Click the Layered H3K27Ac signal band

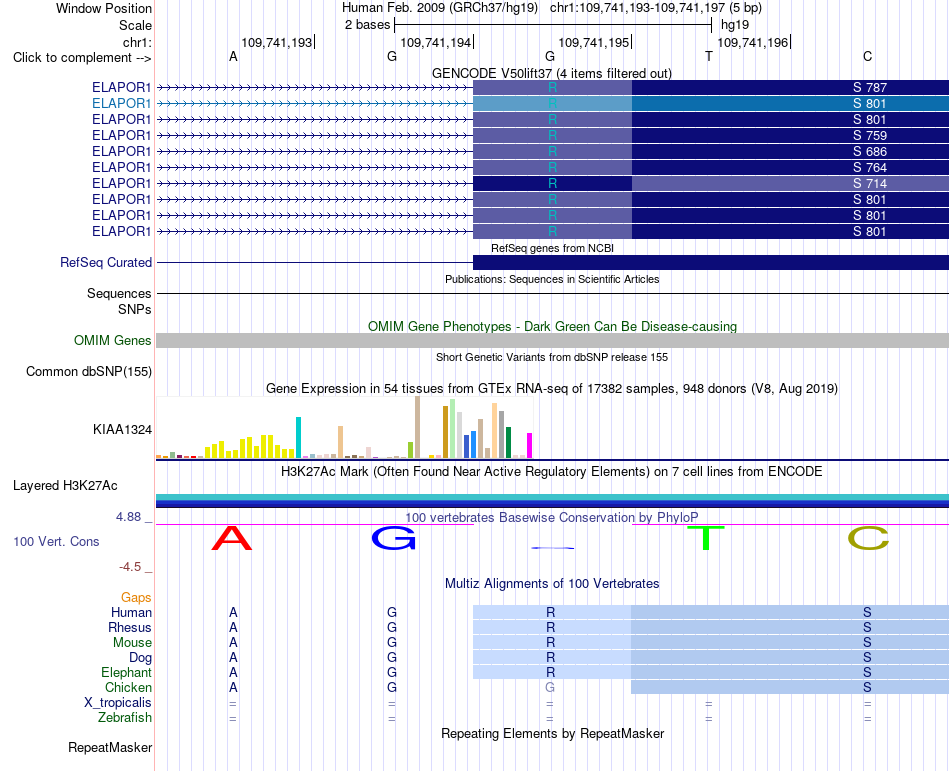tap(553, 501)
